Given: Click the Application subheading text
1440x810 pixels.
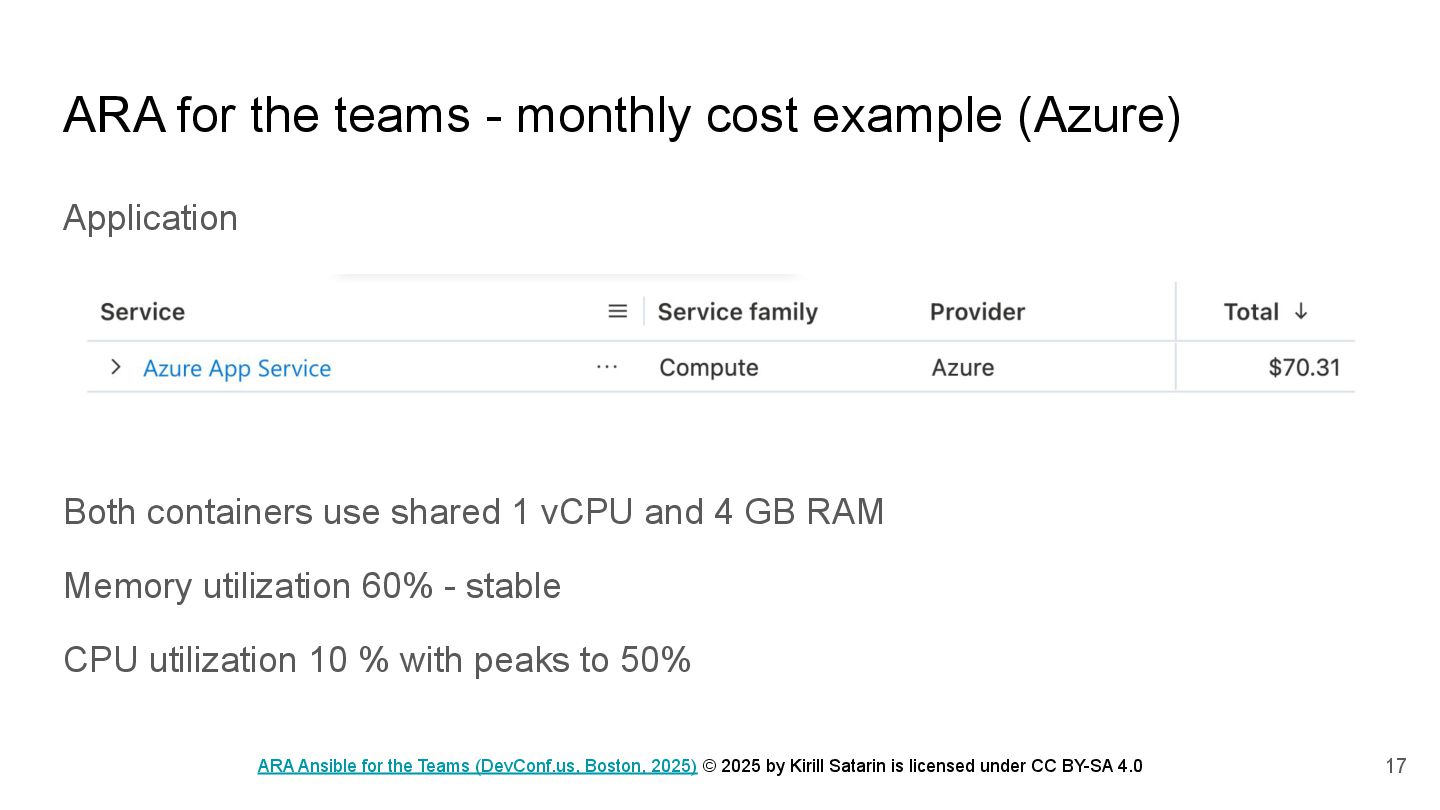Looking at the screenshot, I should point(150,218).
